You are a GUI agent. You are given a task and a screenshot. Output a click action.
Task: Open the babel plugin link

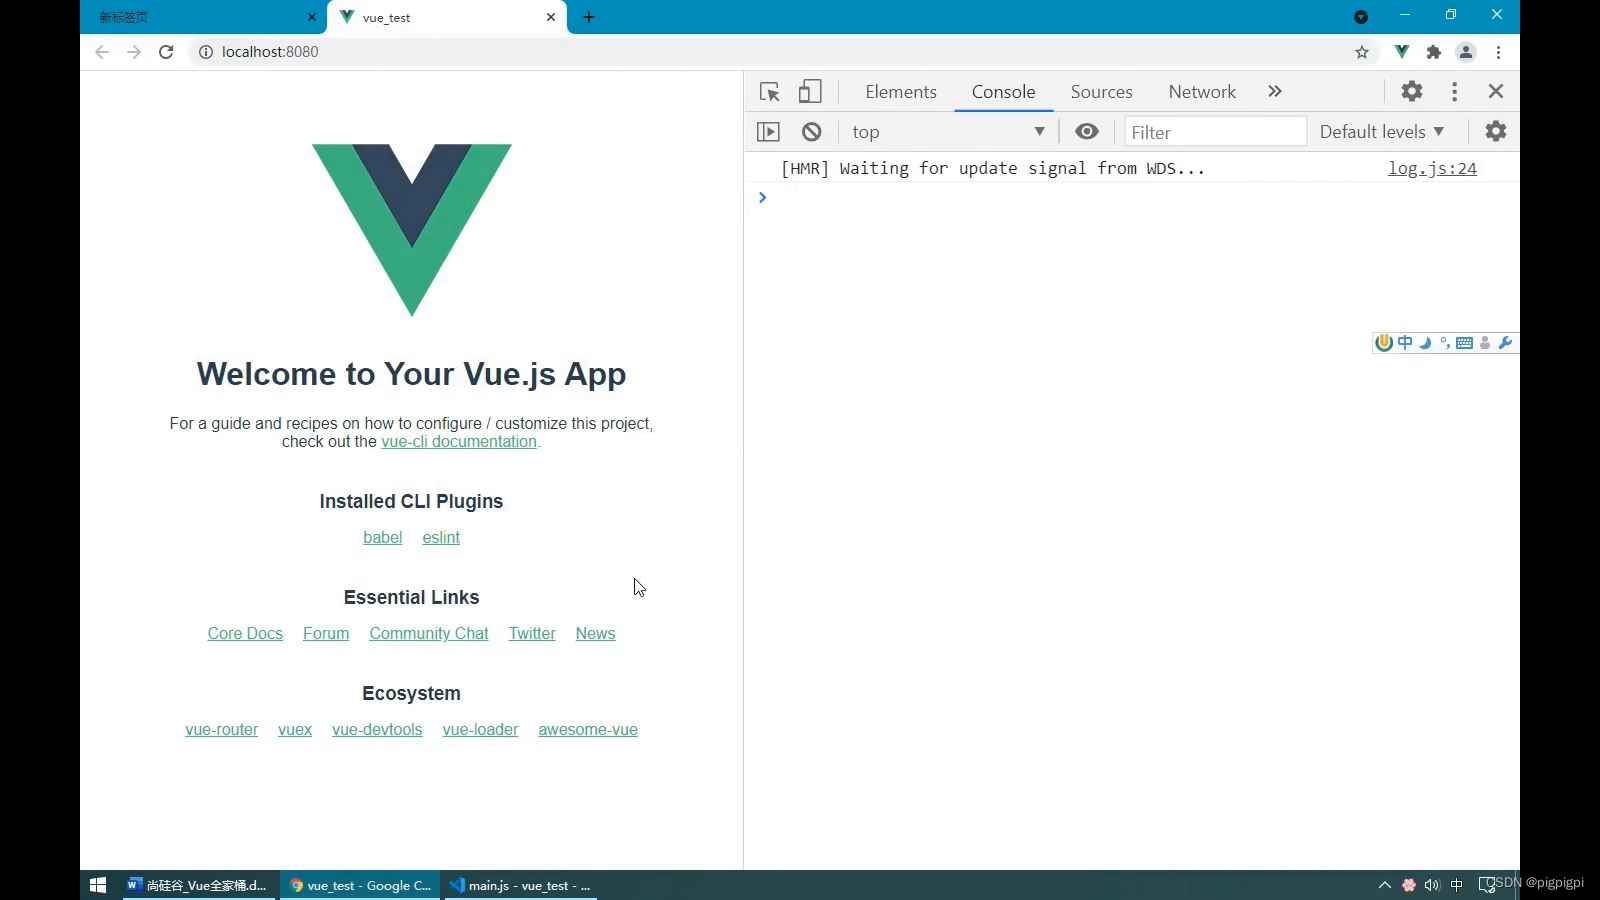tap(383, 538)
